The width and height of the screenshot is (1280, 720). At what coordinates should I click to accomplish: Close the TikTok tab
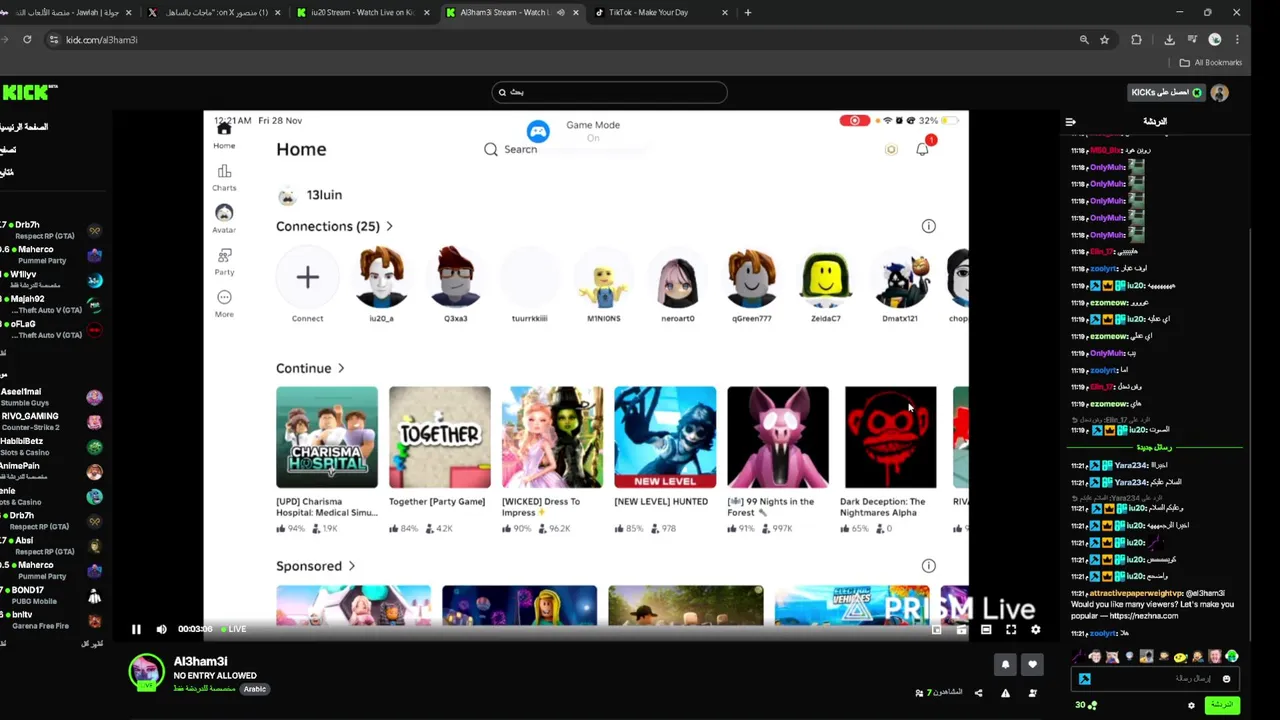click(x=723, y=13)
